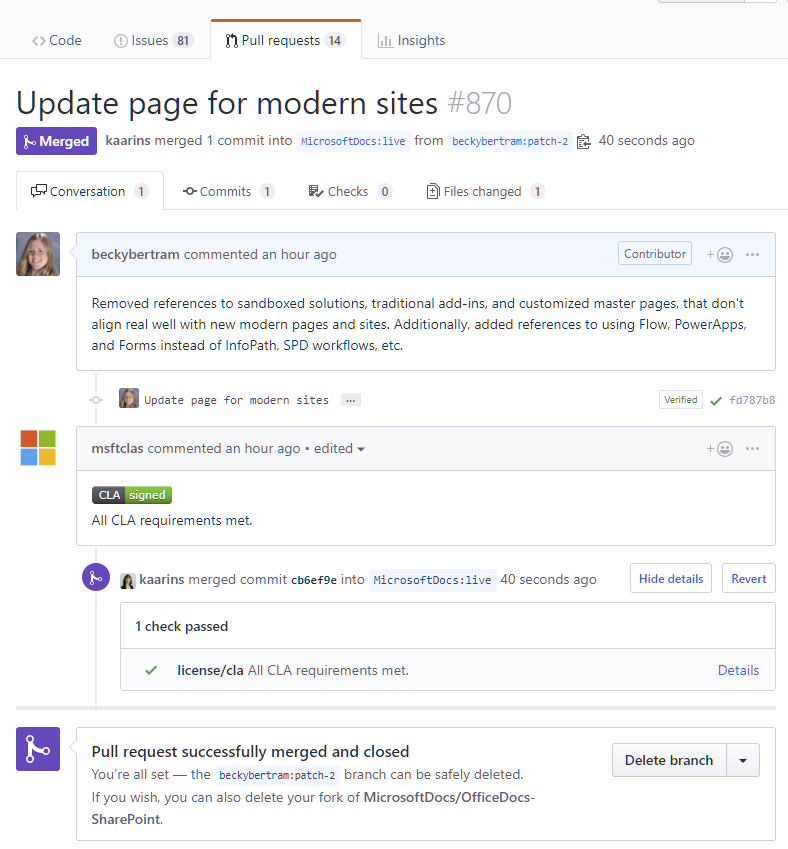The width and height of the screenshot is (788, 849).
Task: Copy branch name using clipboard icon
Action: 584,141
